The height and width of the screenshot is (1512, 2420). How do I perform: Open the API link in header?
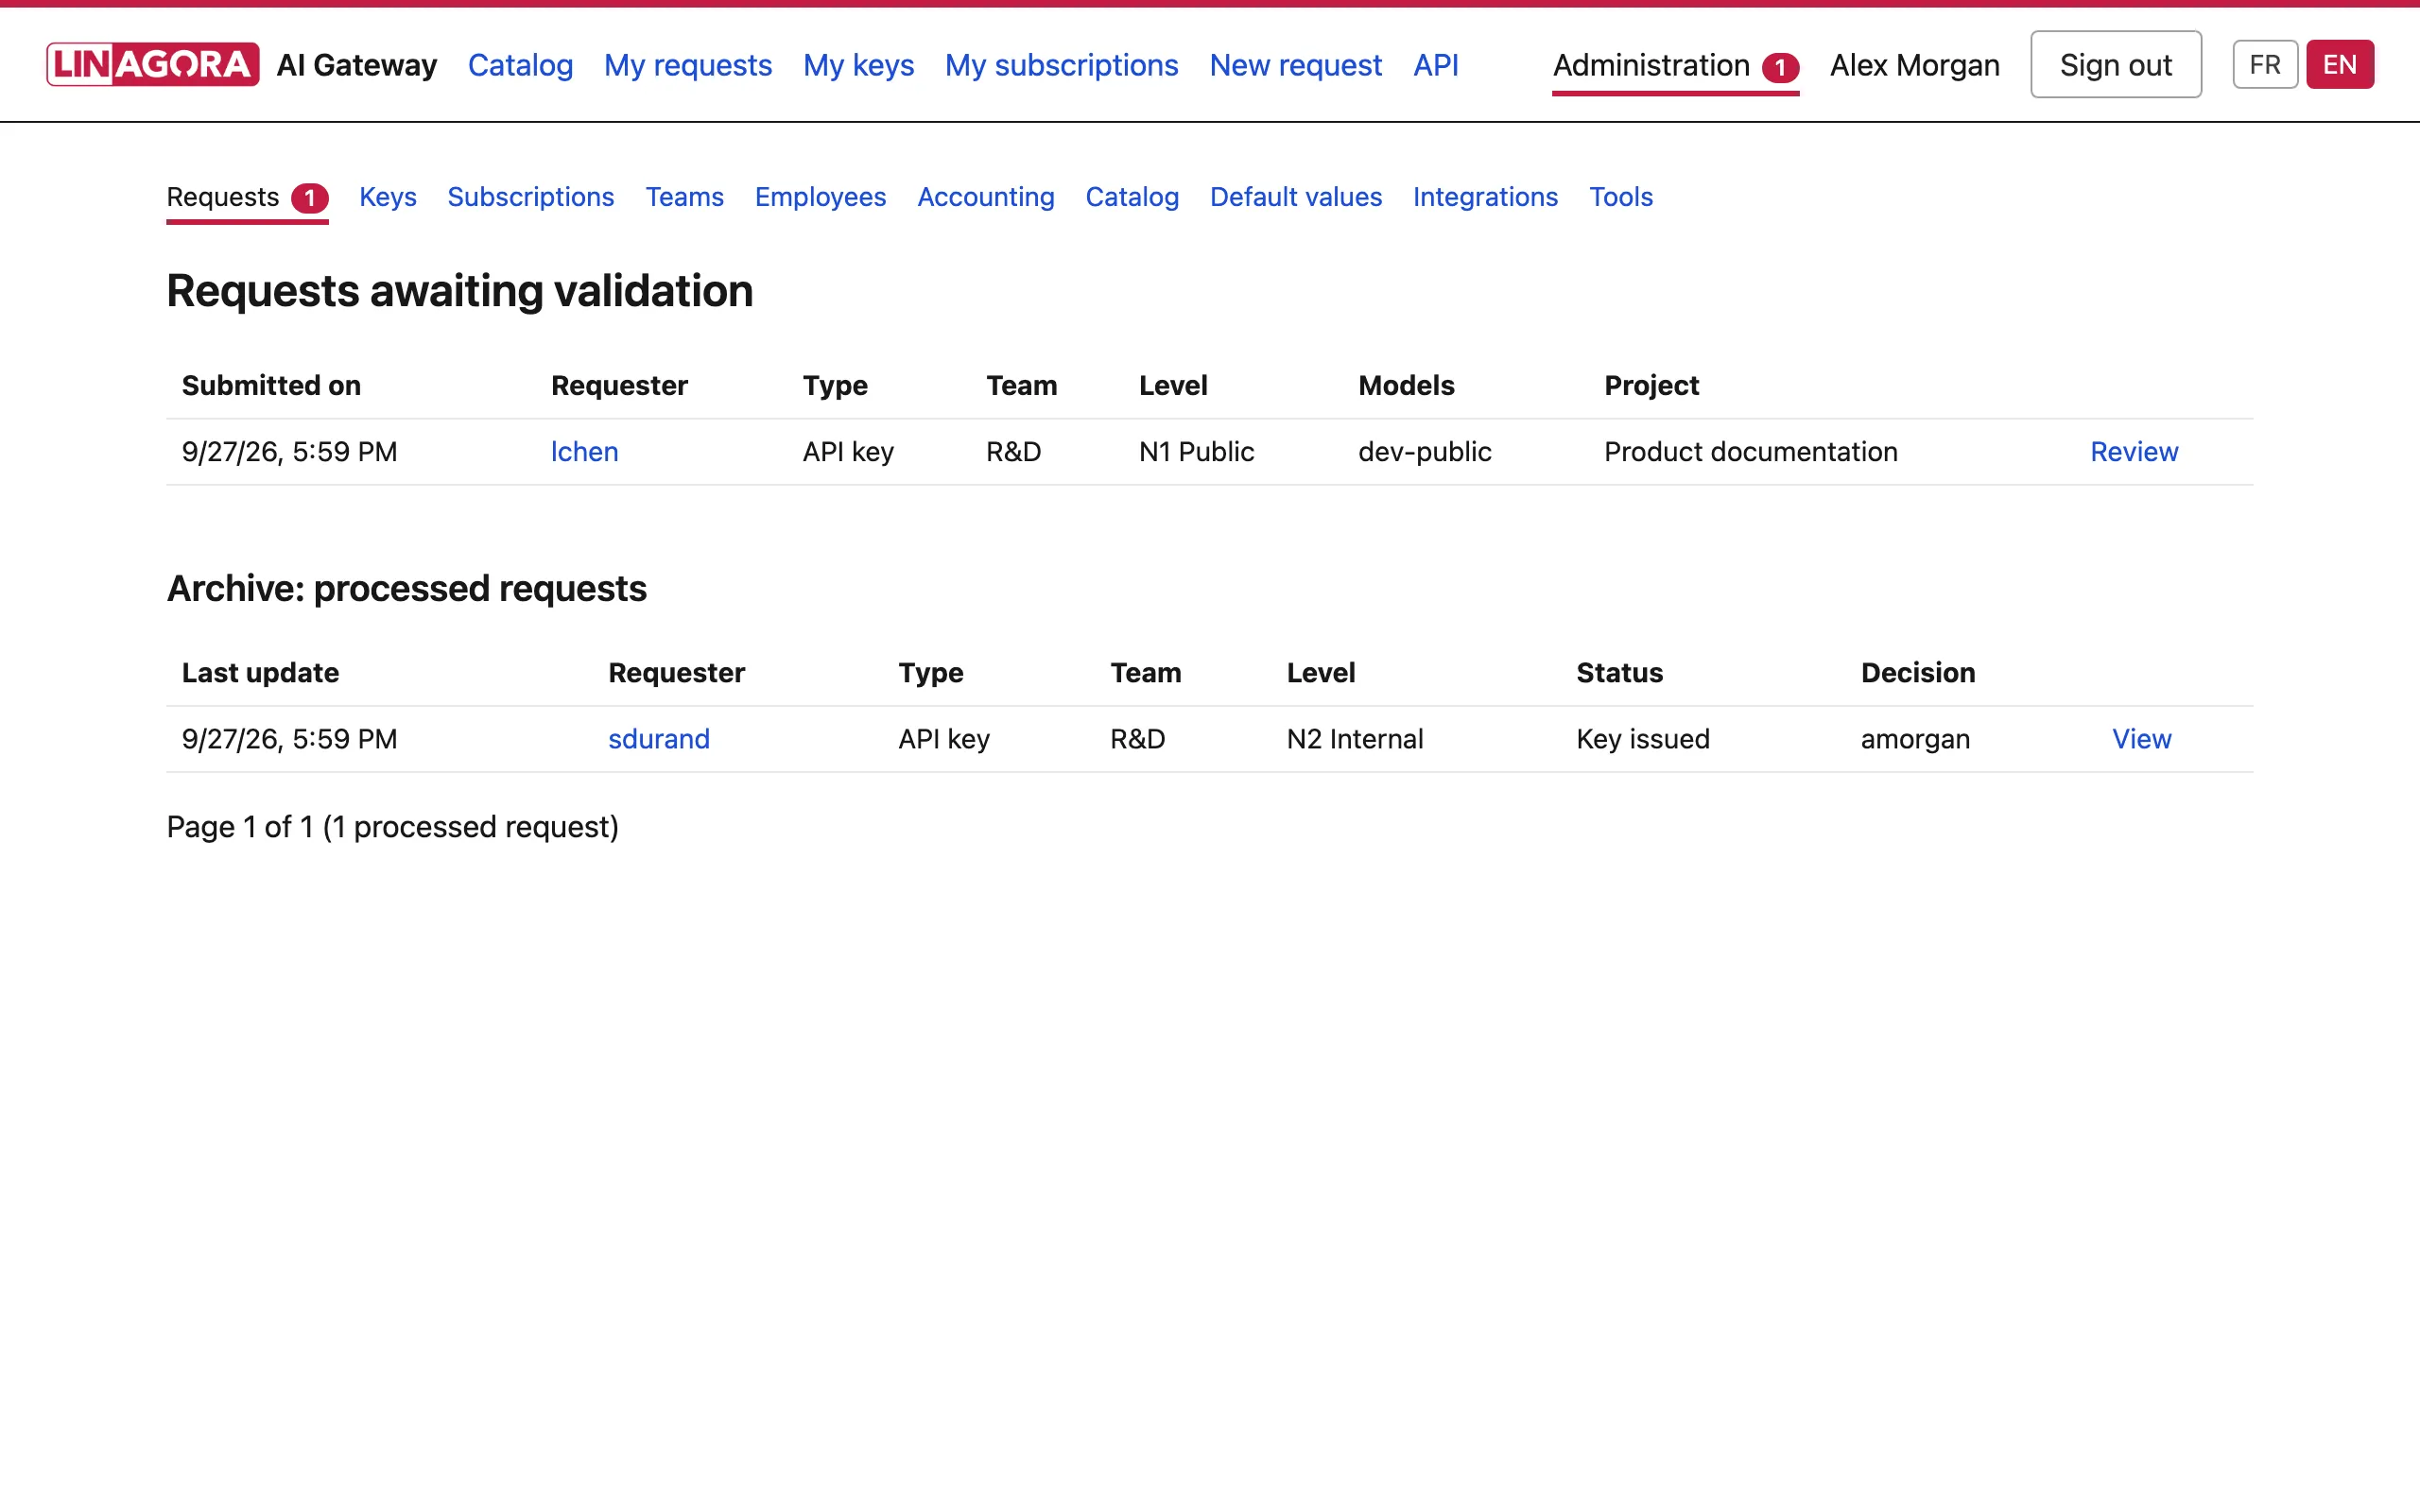[x=1435, y=65]
